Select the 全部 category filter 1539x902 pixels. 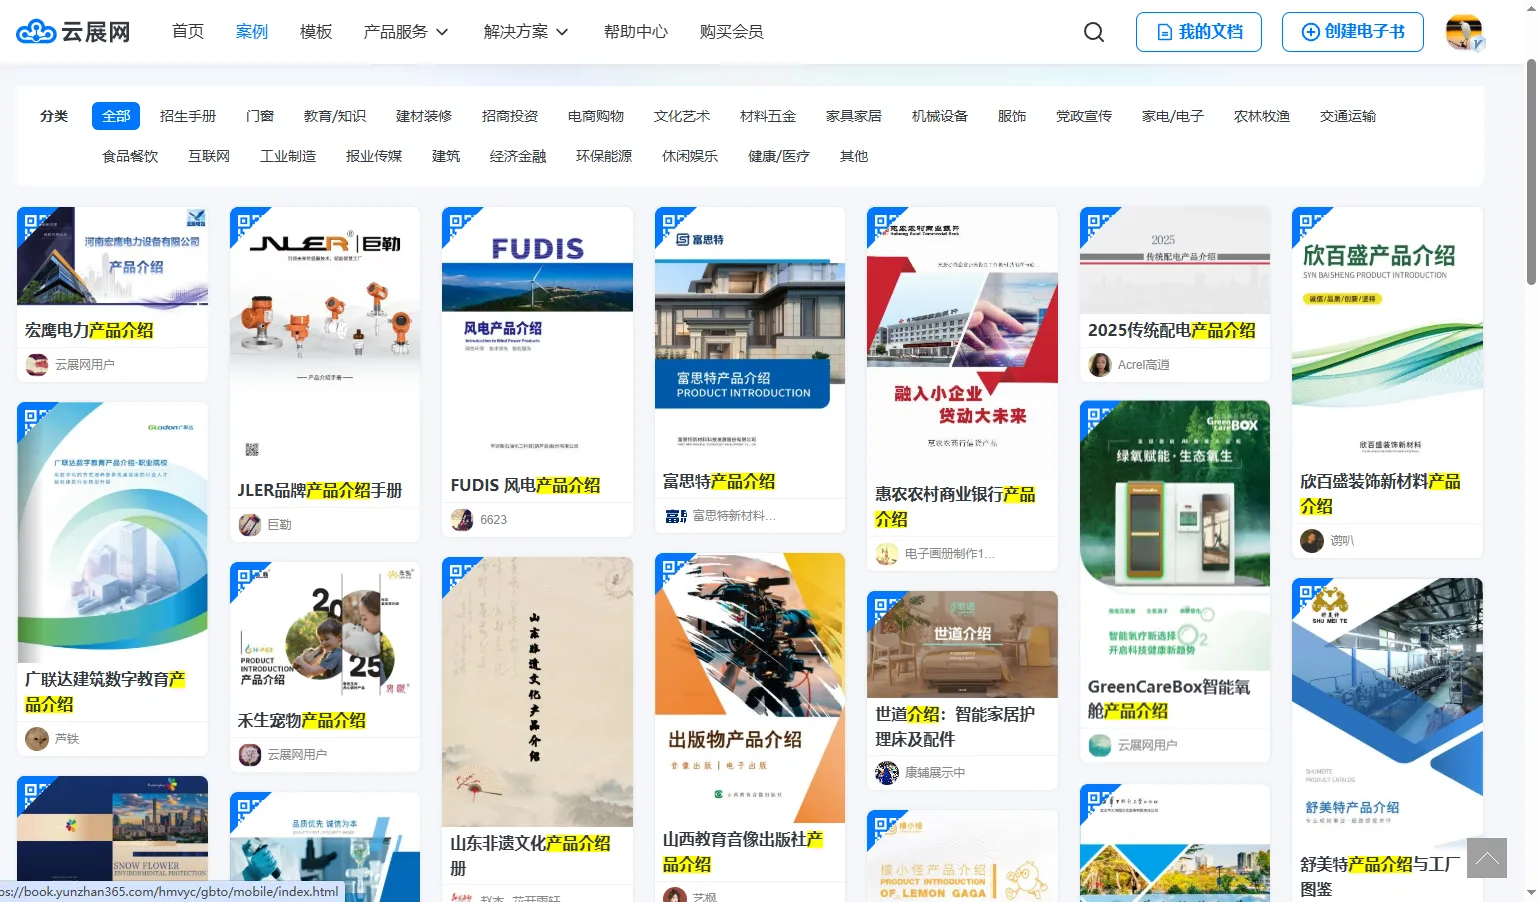pyautogui.click(x=116, y=116)
